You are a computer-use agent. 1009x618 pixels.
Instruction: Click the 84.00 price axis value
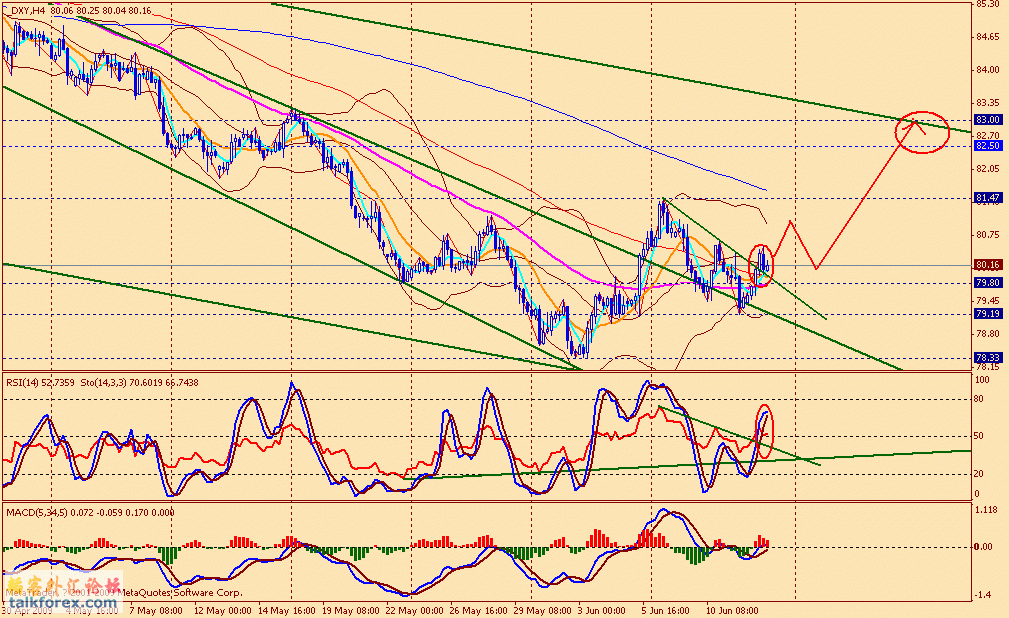coord(988,70)
